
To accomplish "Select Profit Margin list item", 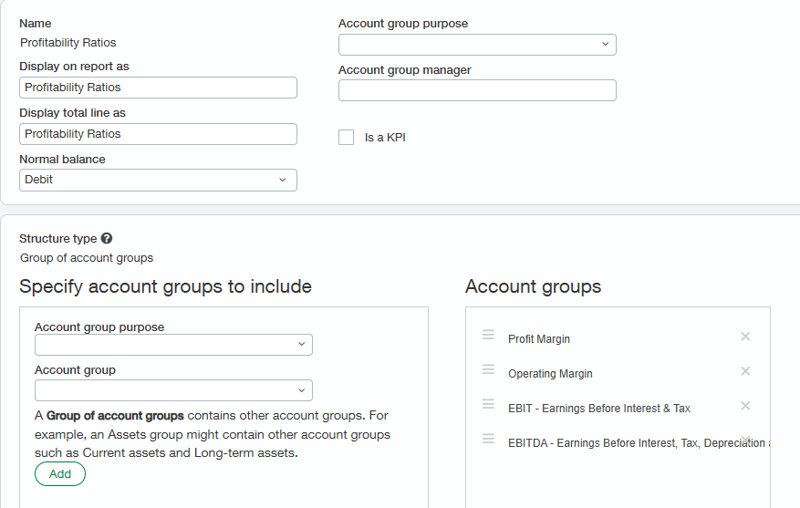I will 539,339.
